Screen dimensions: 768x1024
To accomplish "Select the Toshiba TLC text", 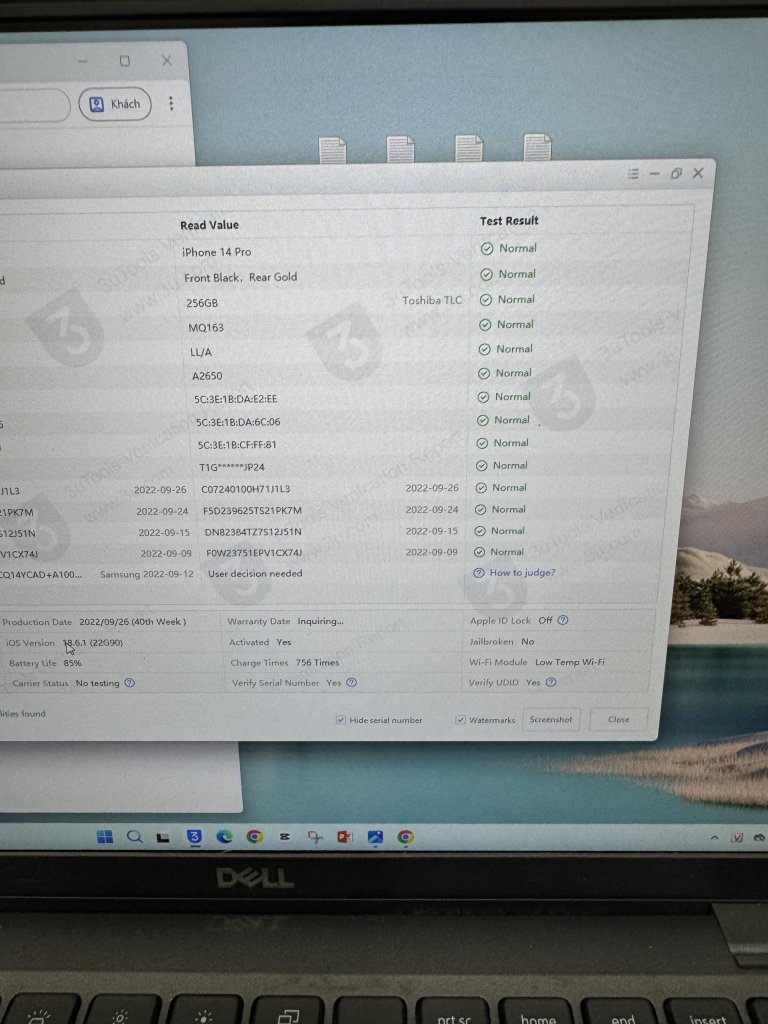I will coord(432,300).
